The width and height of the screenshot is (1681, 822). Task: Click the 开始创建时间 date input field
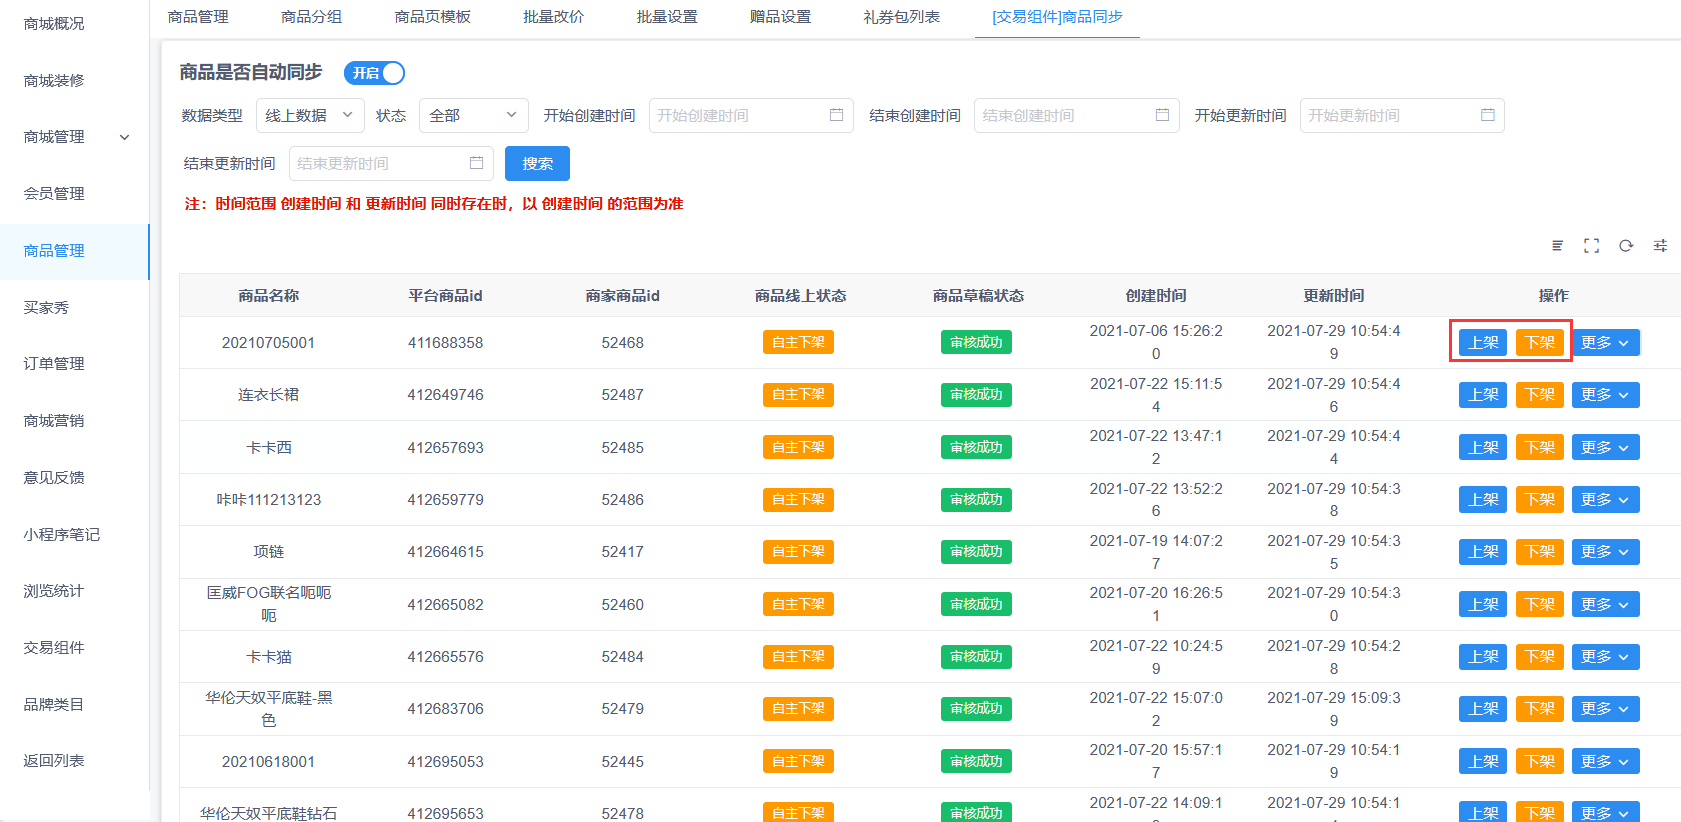point(738,116)
